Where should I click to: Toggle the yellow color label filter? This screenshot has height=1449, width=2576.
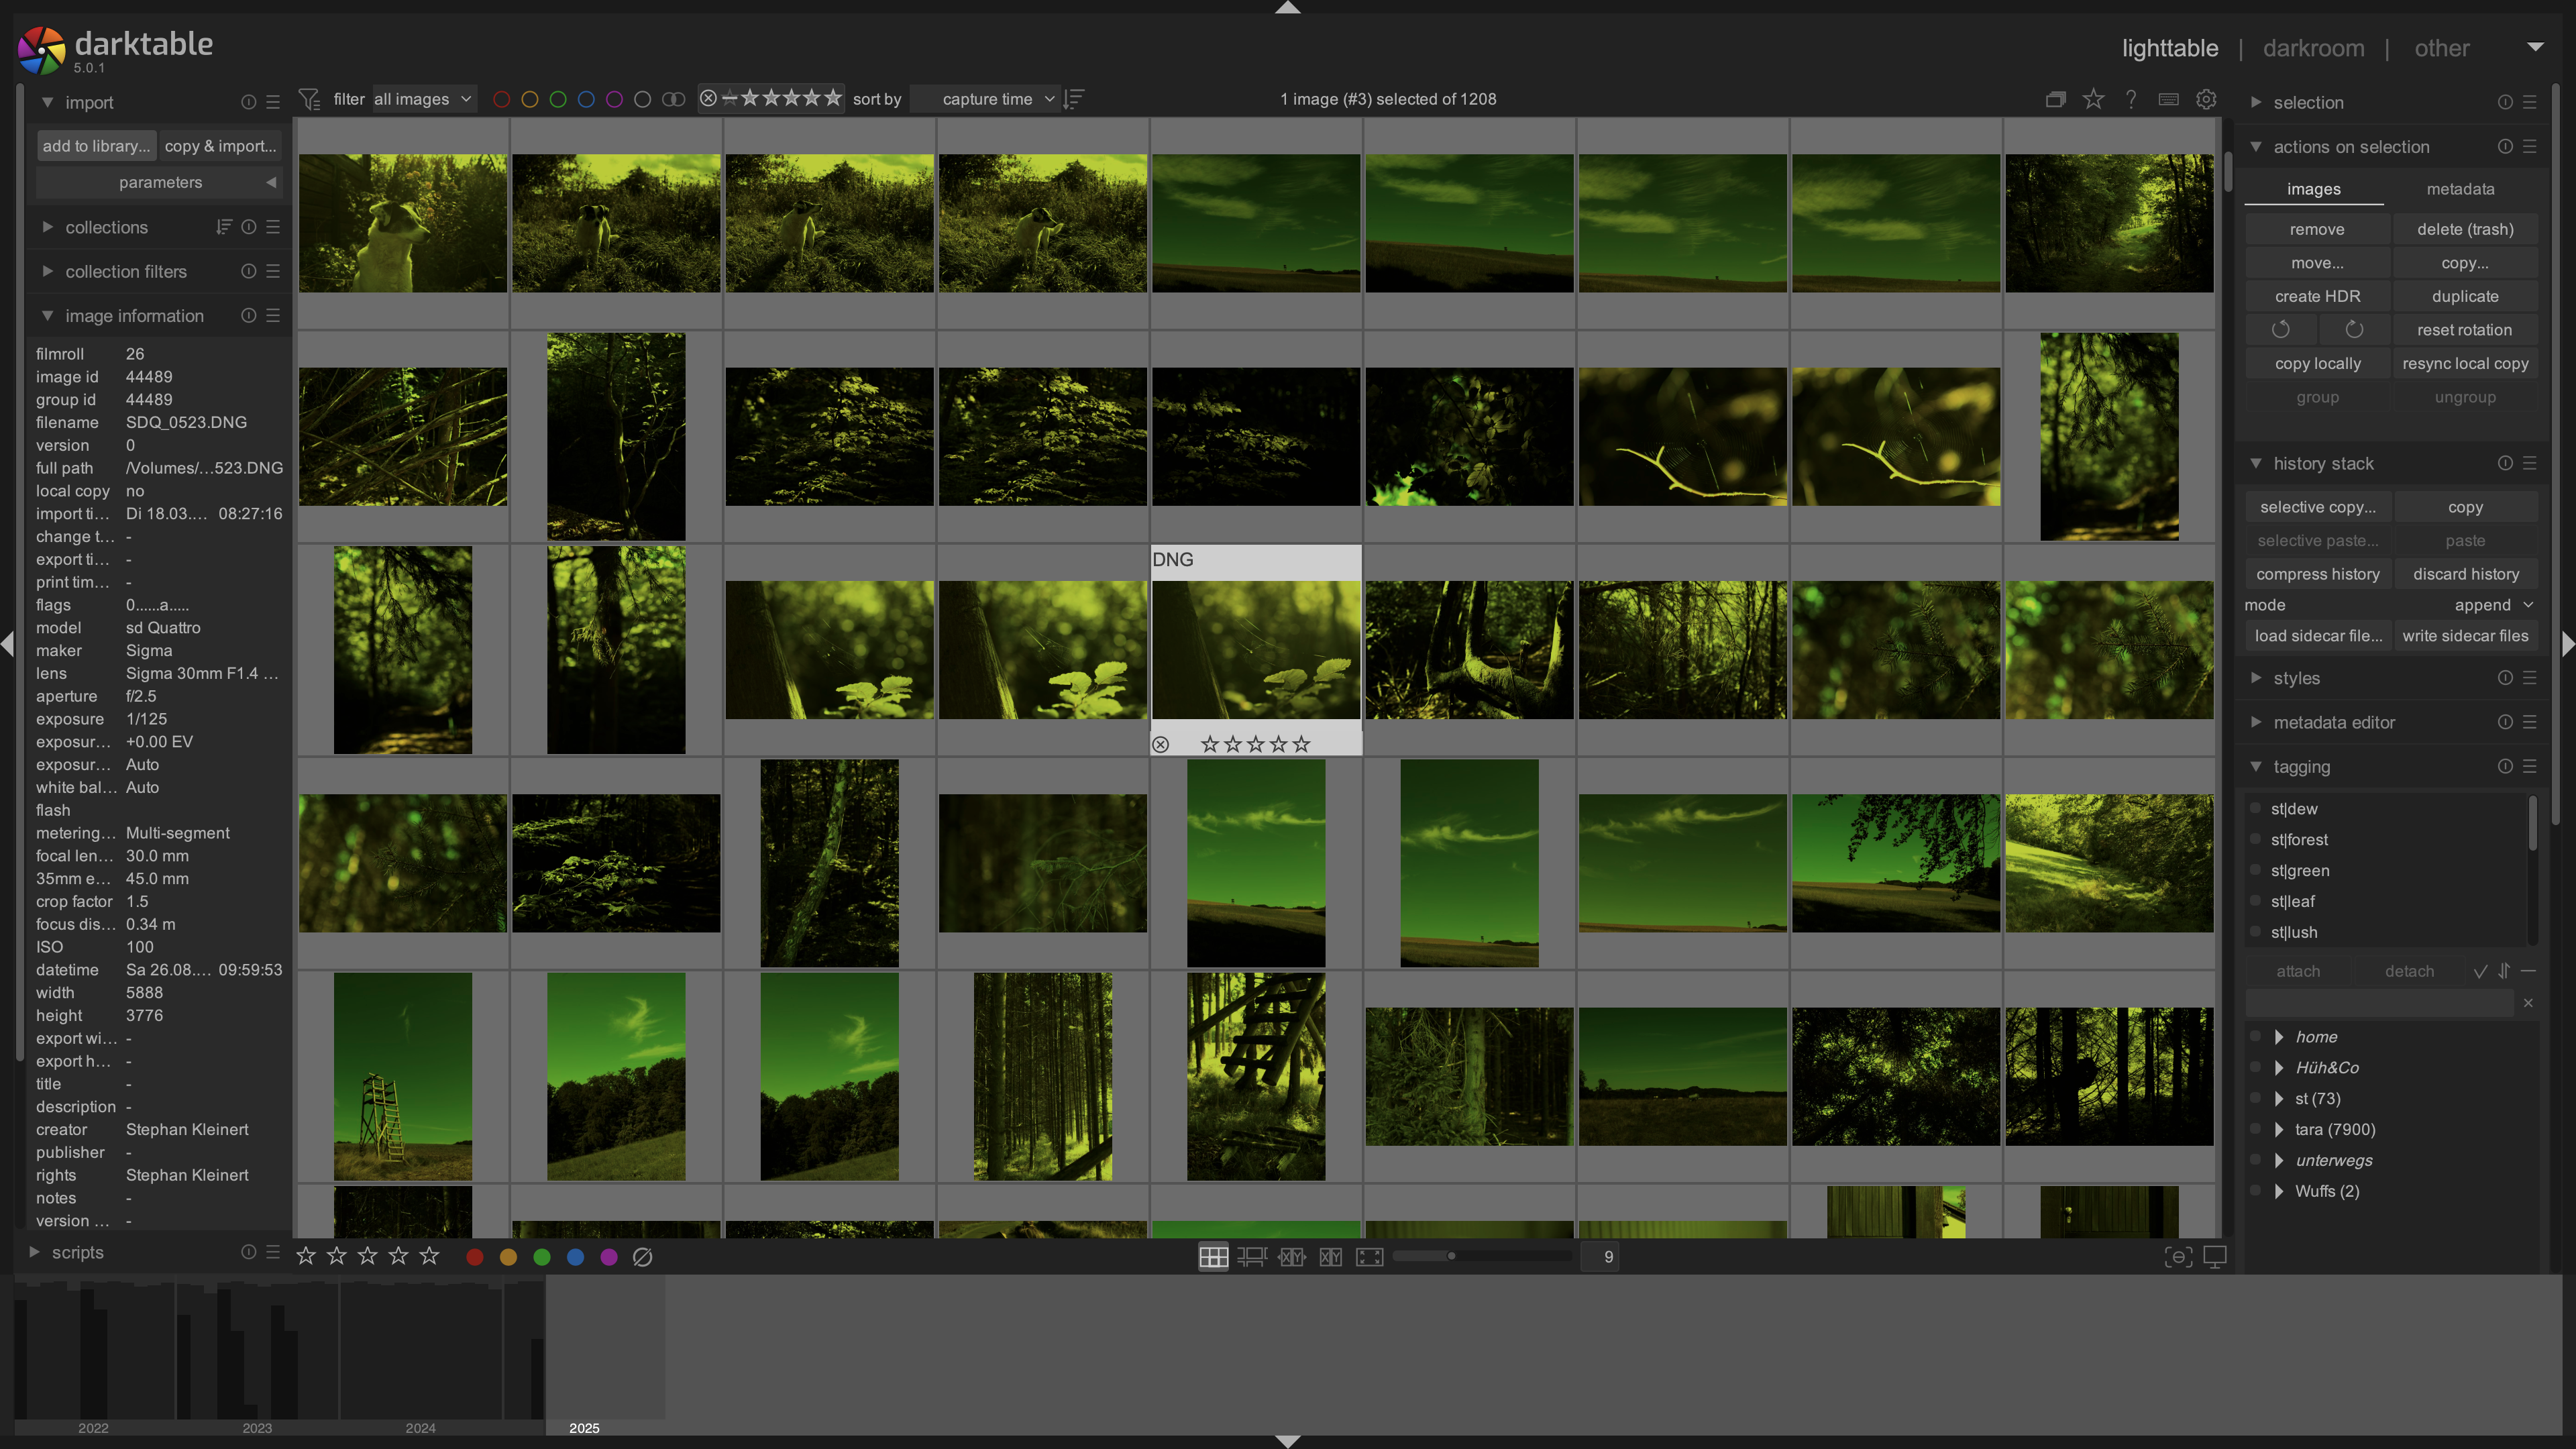[530, 99]
